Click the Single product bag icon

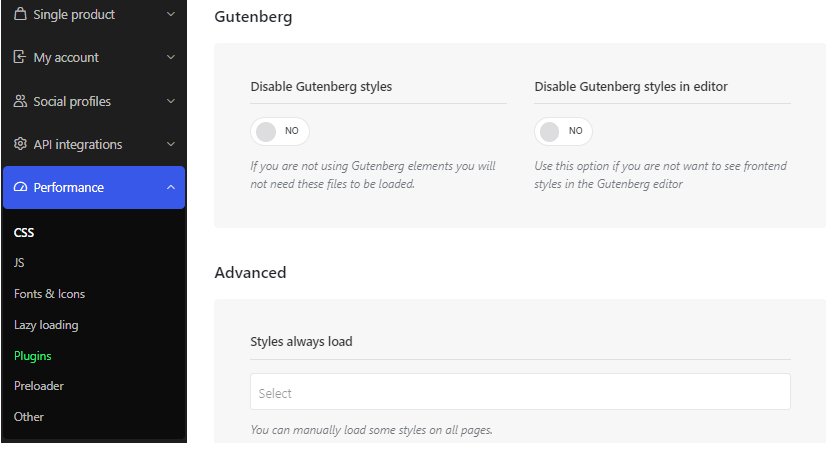(20, 14)
